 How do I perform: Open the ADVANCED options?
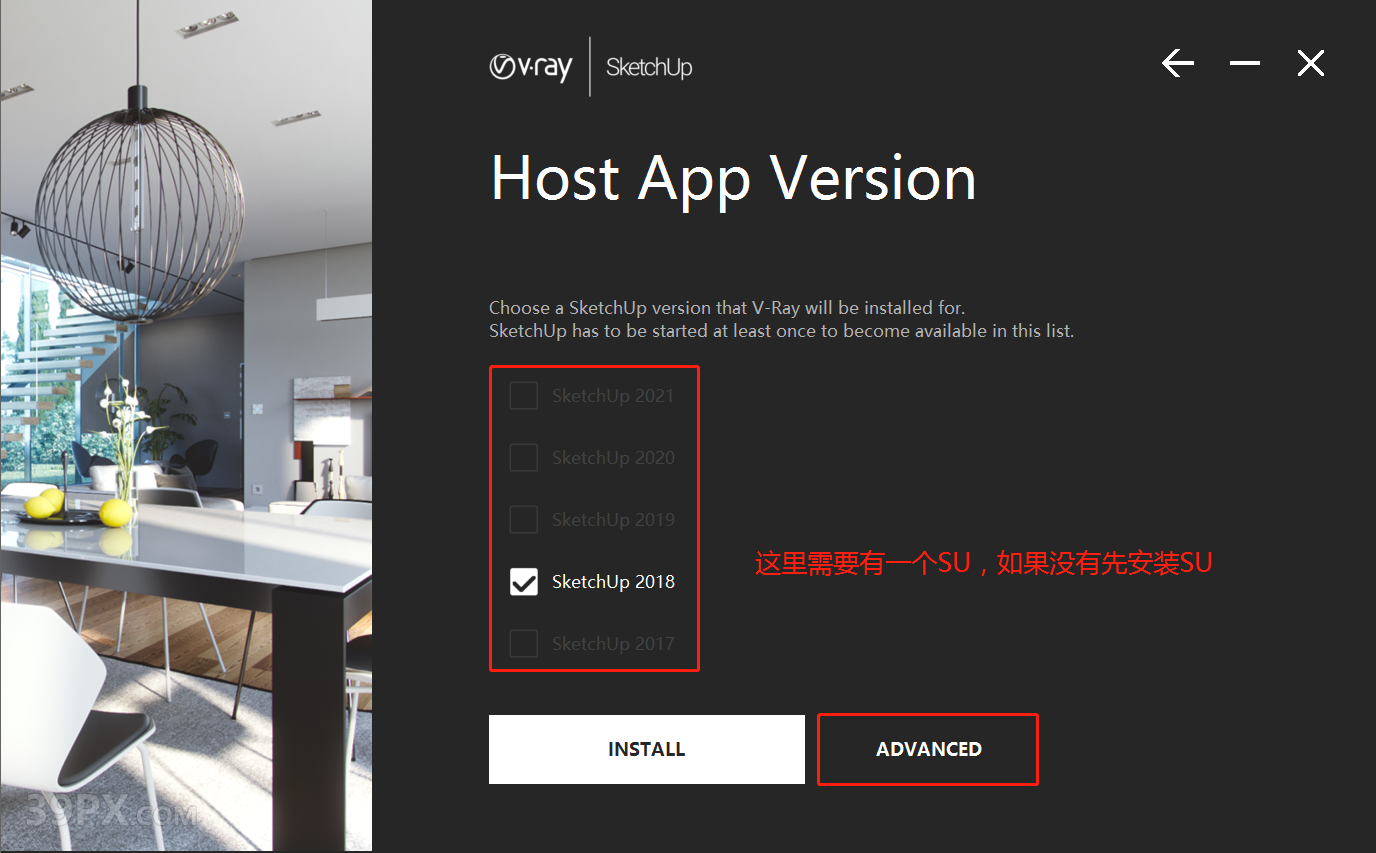tap(928, 749)
